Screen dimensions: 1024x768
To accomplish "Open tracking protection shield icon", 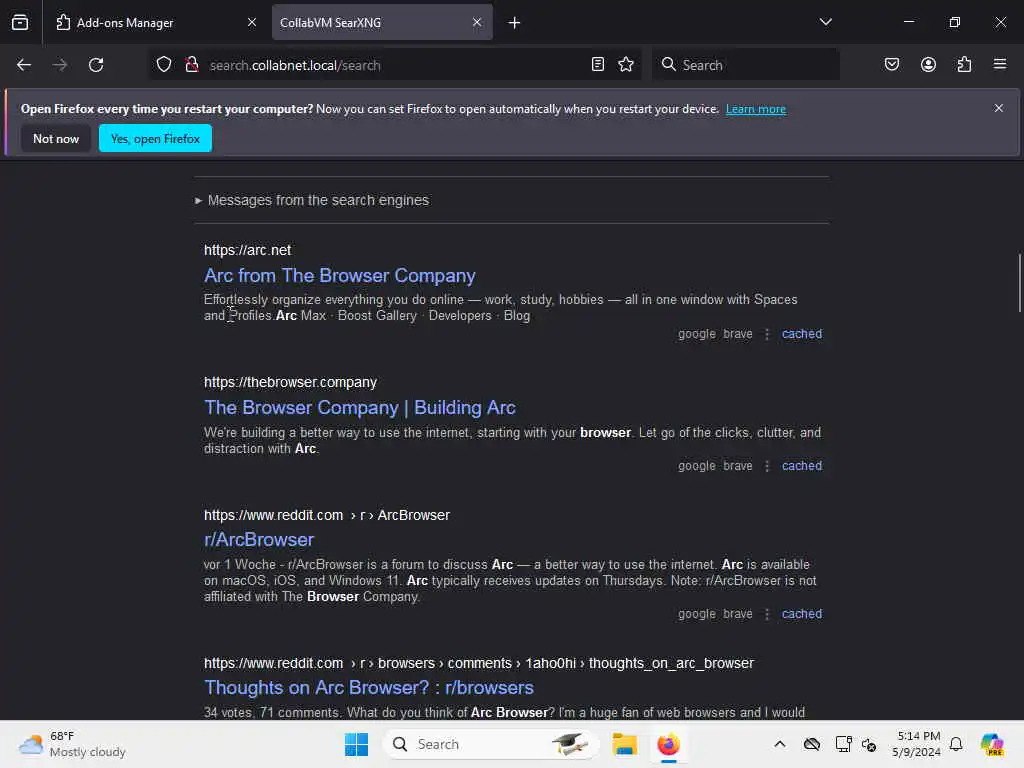I will pos(164,65).
